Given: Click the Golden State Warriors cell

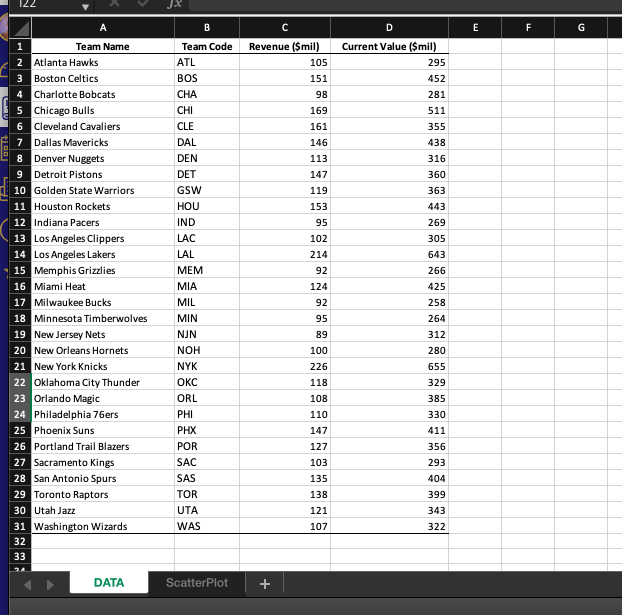Looking at the screenshot, I should tap(103, 190).
